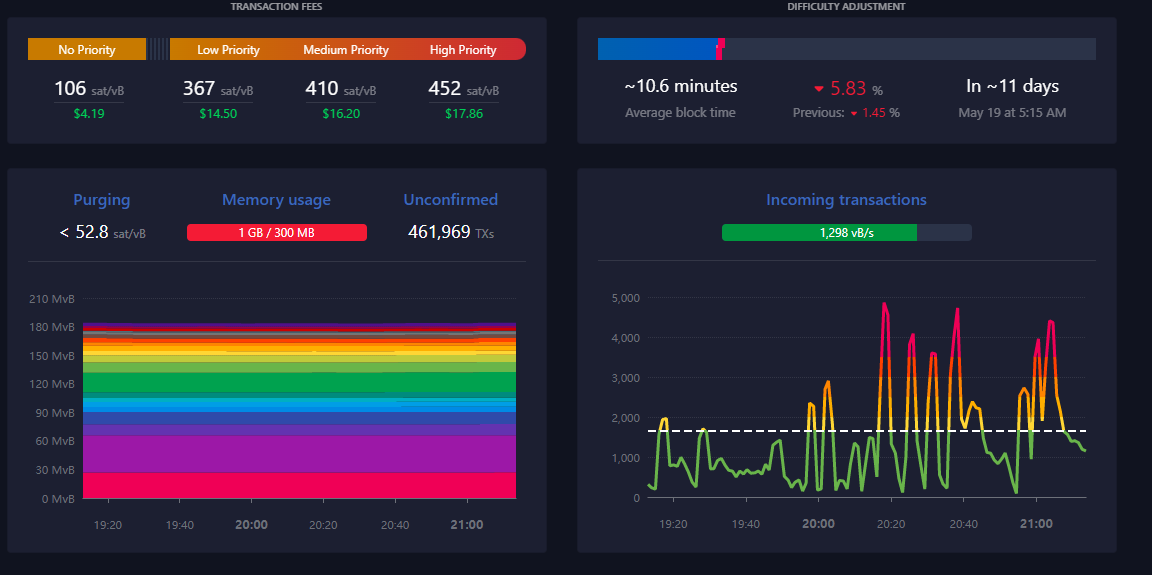1152x575 pixels.
Task: Select the 452 sat/vB fee value
Action: (x=464, y=90)
